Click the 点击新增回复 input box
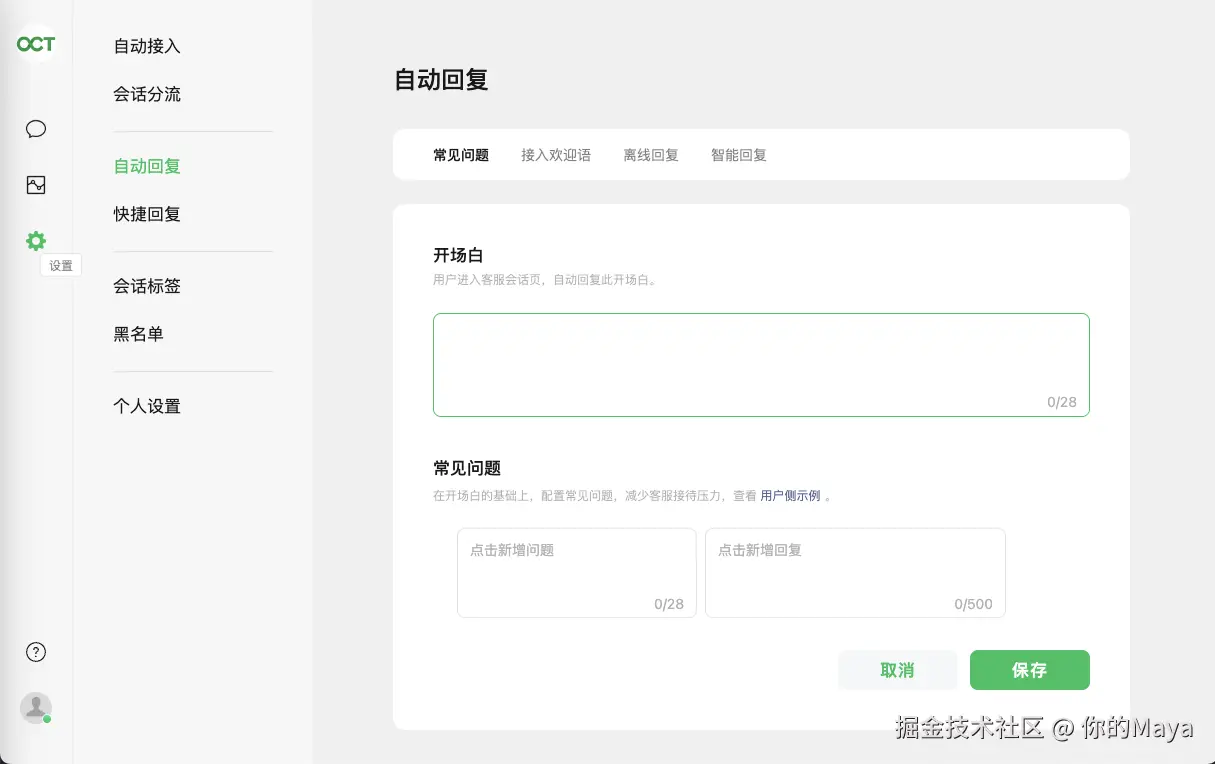1215x764 pixels. [855, 573]
